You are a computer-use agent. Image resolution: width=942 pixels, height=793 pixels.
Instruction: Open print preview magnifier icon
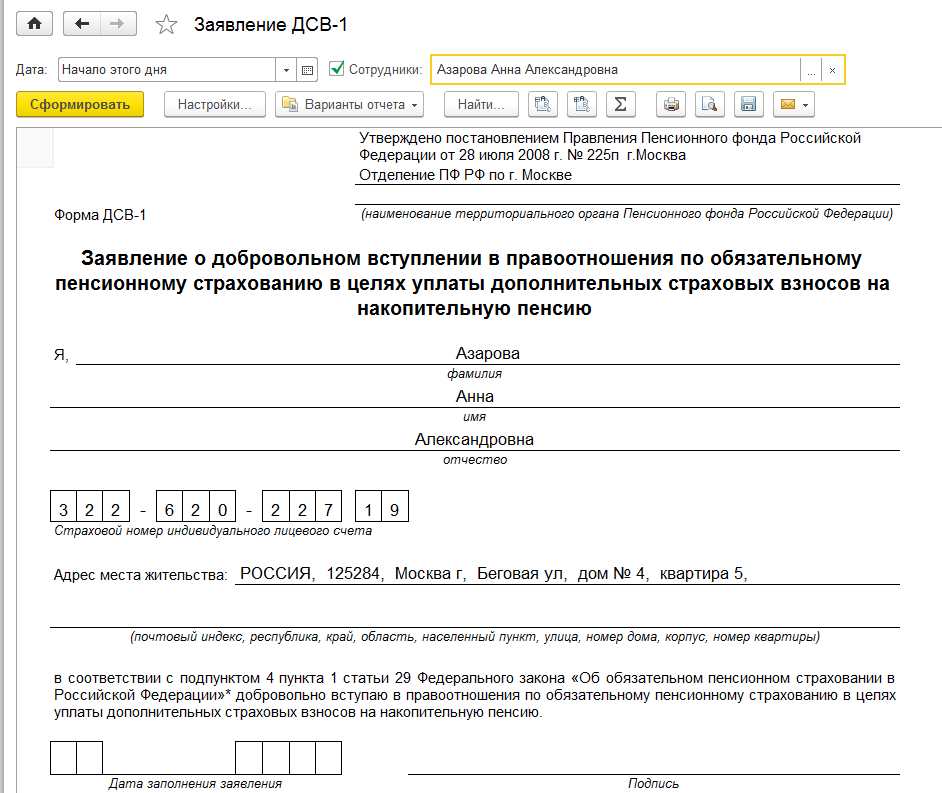[709, 104]
